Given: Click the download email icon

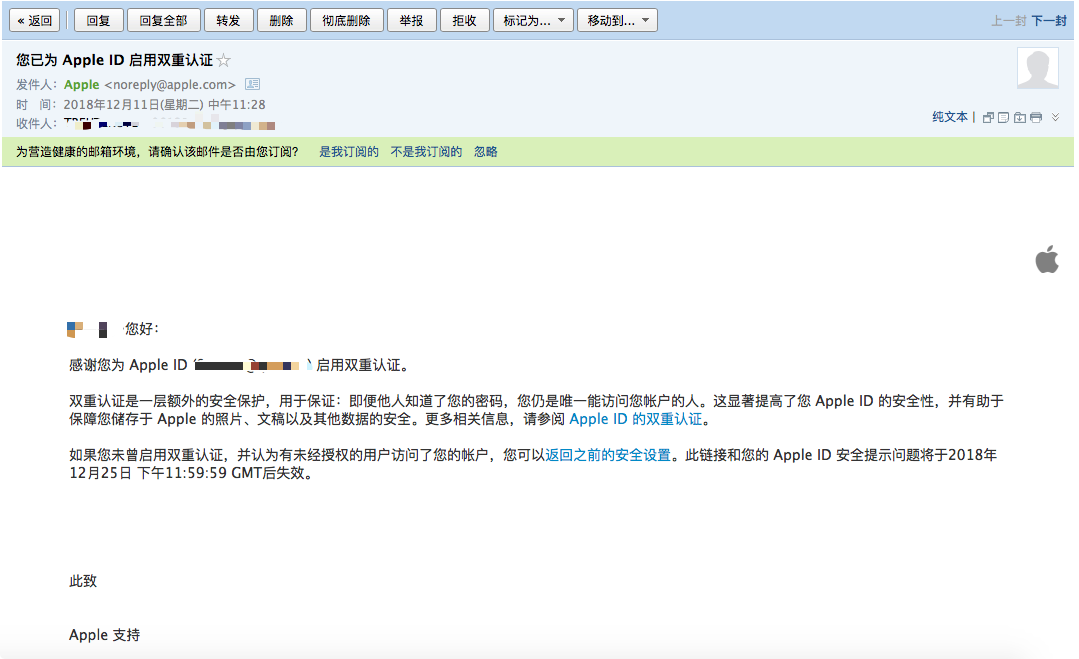Looking at the screenshot, I should [x=1020, y=118].
